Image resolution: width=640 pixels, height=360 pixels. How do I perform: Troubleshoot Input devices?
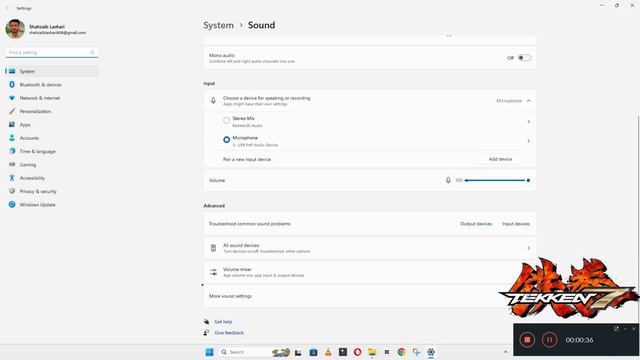coord(516,224)
